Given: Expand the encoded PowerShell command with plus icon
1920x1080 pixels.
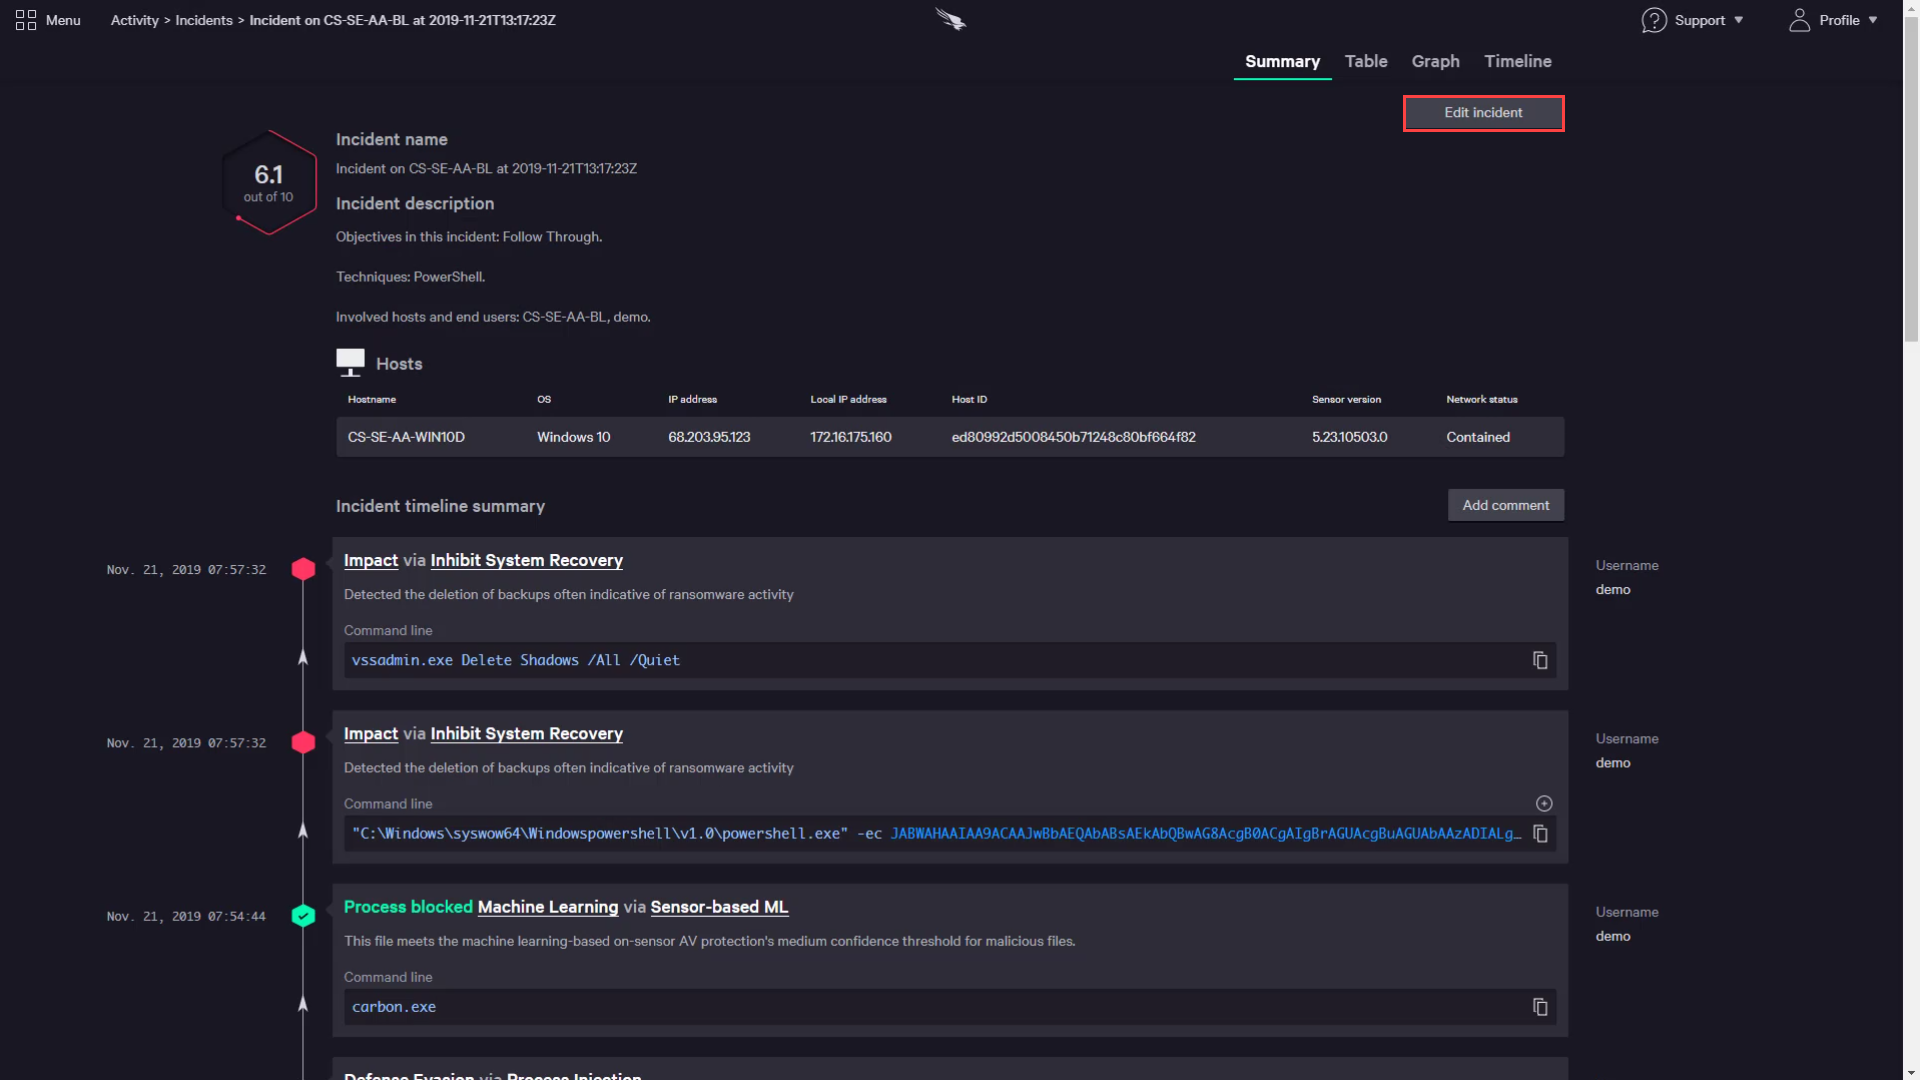Looking at the screenshot, I should 1544,804.
